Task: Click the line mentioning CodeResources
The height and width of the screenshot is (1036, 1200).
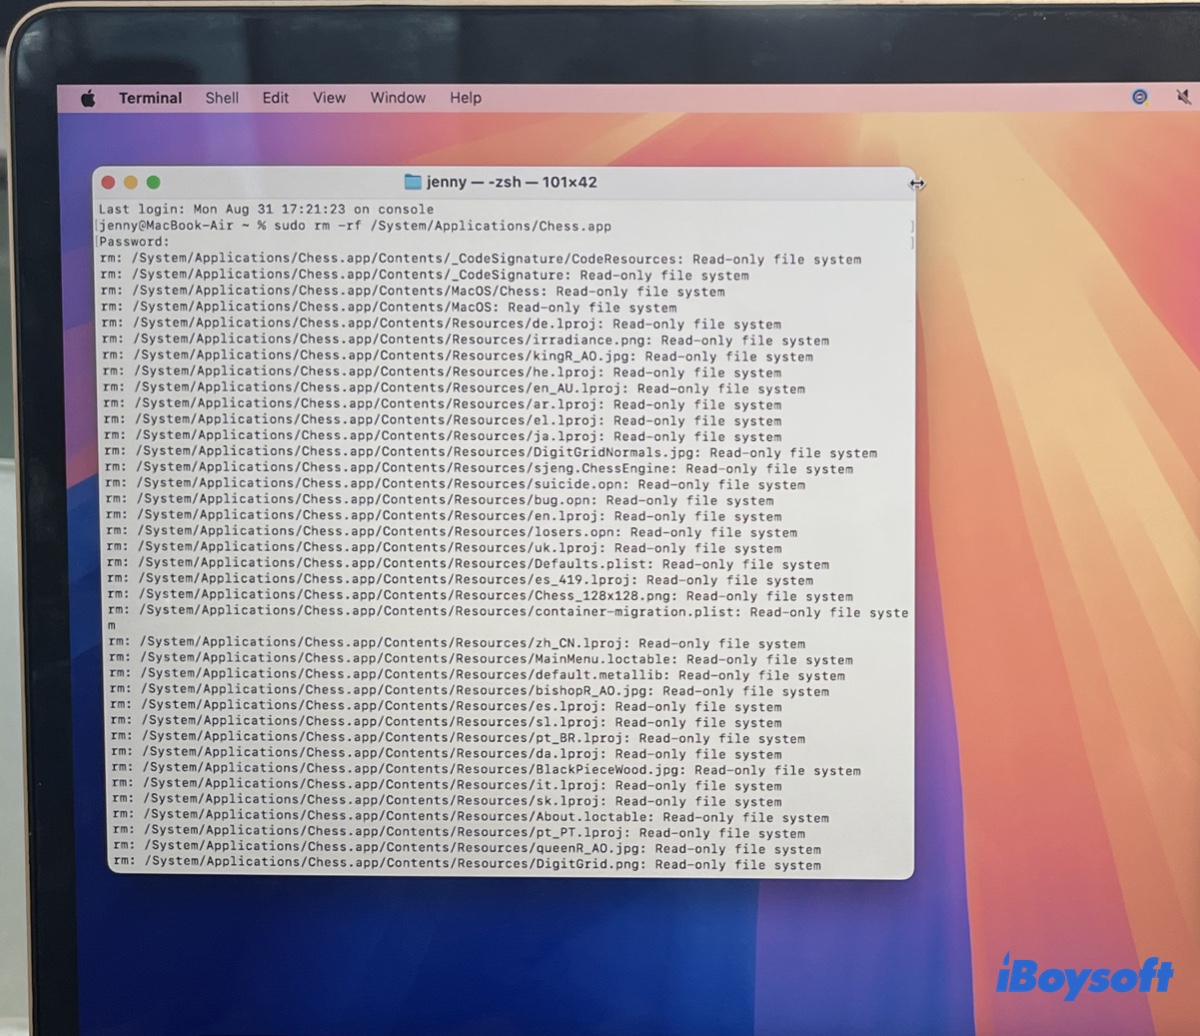Action: [480, 259]
